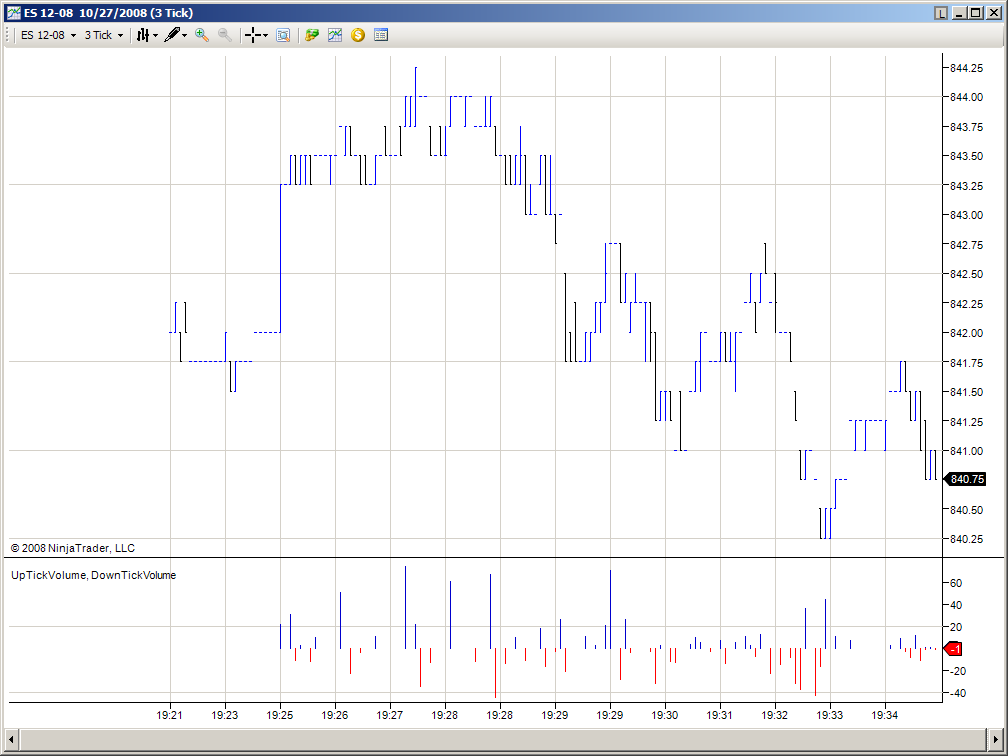Open the indicators chart icon
This screenshot has height=756, width=1008.
click(335, 35)
